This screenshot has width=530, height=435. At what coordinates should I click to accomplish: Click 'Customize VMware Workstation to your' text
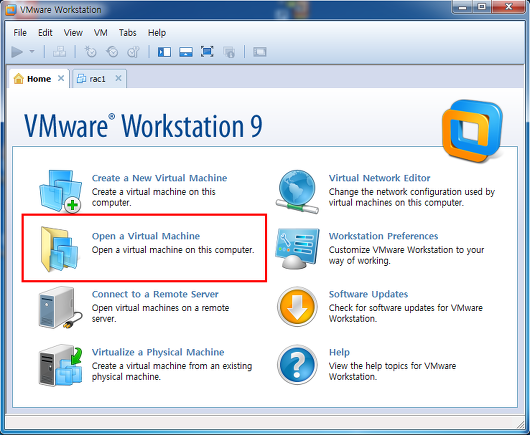(x=406, y=250)
